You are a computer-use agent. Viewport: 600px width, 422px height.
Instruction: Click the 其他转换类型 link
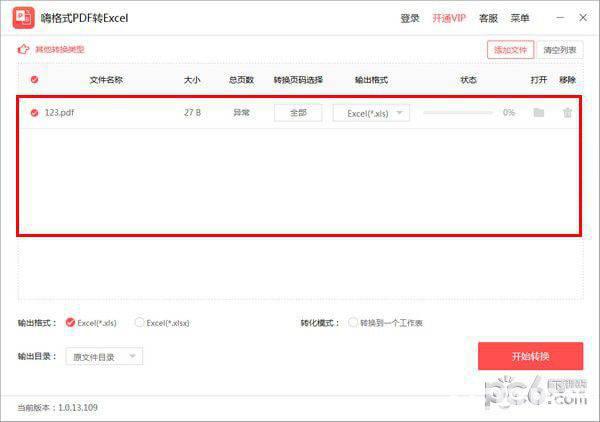coord(60,49)
